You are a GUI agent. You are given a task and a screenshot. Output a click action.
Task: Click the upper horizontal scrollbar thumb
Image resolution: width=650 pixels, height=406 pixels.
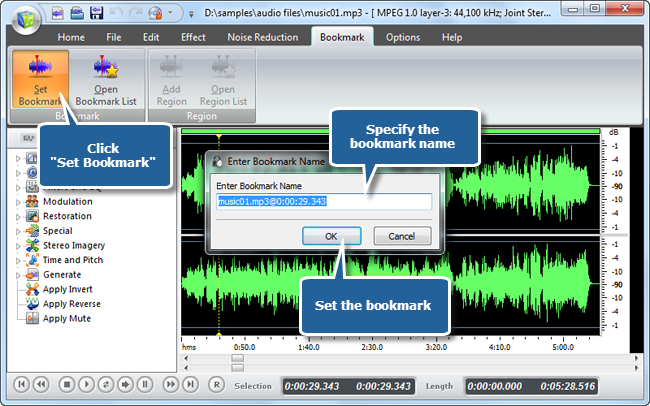pos(238,358)
